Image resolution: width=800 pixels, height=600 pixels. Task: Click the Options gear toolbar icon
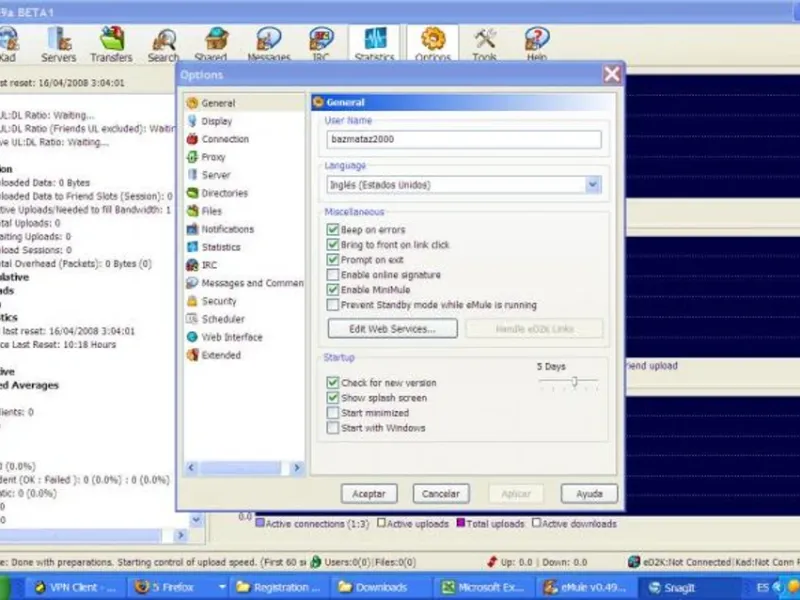click(x=433, y=44)
